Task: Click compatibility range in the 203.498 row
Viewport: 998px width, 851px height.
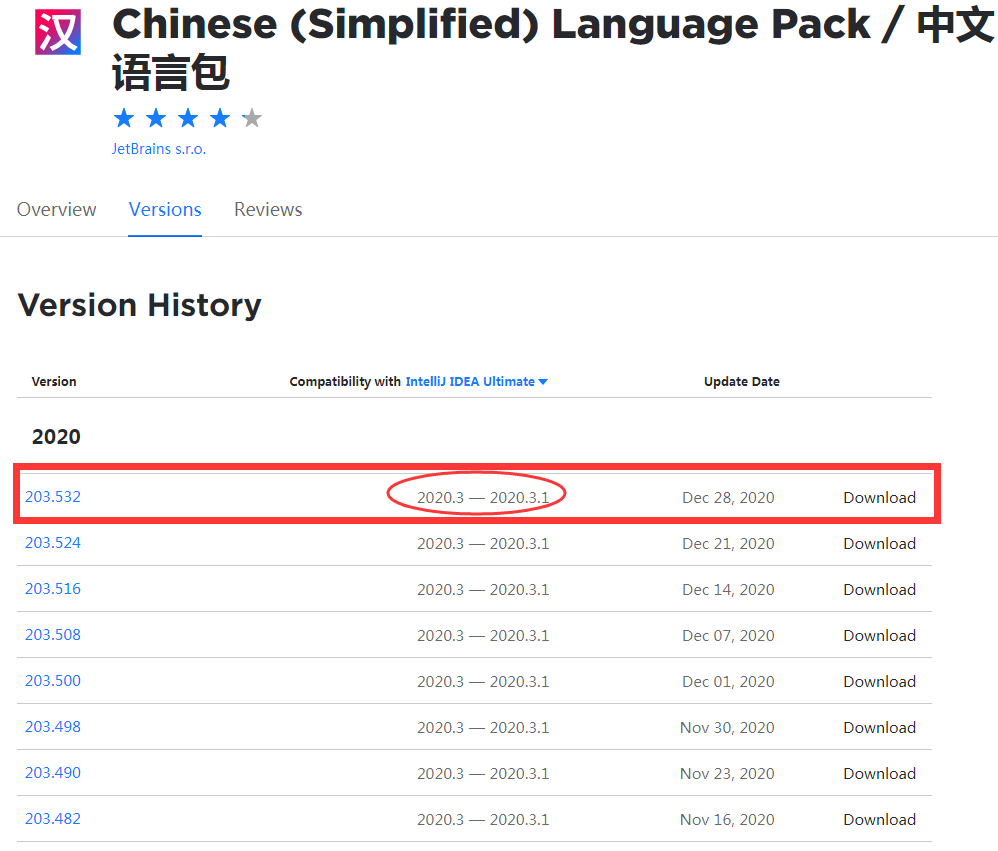Action: click(x=483, y=728)
